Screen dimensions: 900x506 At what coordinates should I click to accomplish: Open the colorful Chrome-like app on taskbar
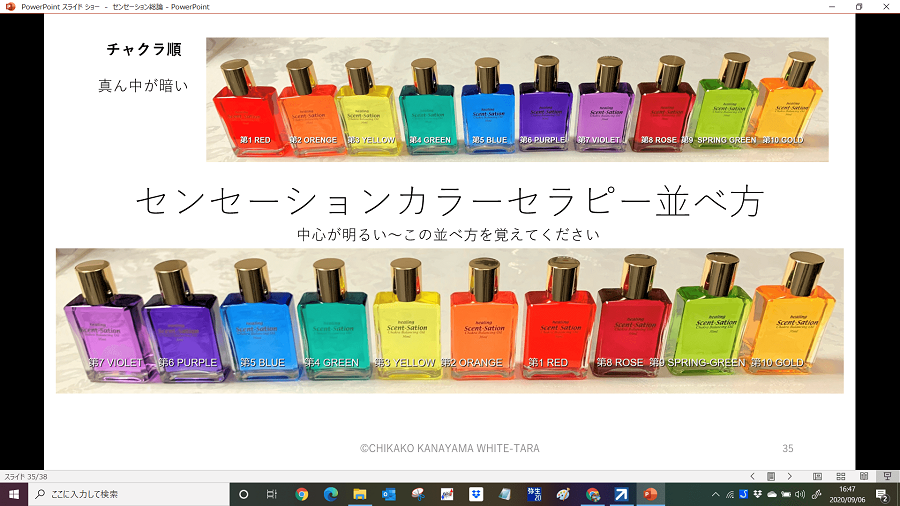592,494
